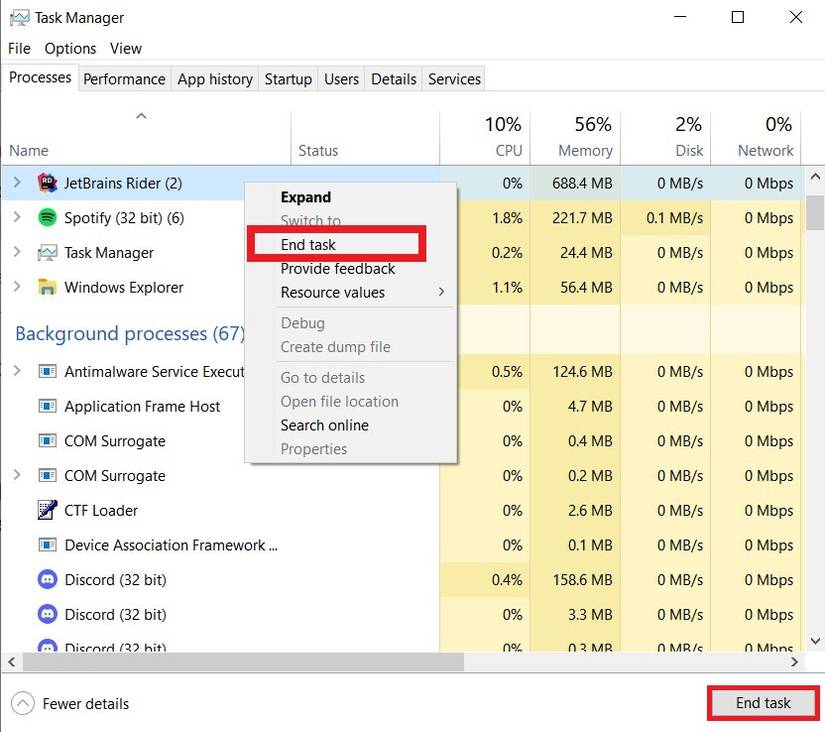Switch to the Startup tab
The width and height of the screenshot is (825, 732).
287,78
